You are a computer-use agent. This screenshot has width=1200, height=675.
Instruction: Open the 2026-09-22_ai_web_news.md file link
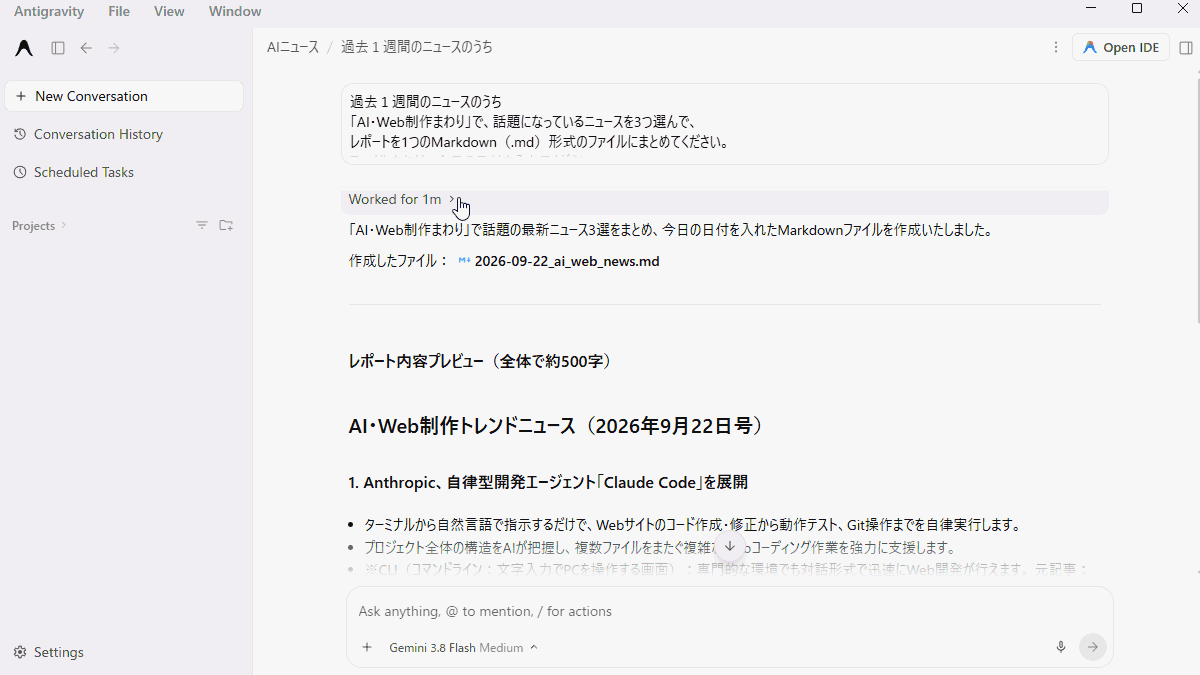pyautogui.click(x=559, y=261)
